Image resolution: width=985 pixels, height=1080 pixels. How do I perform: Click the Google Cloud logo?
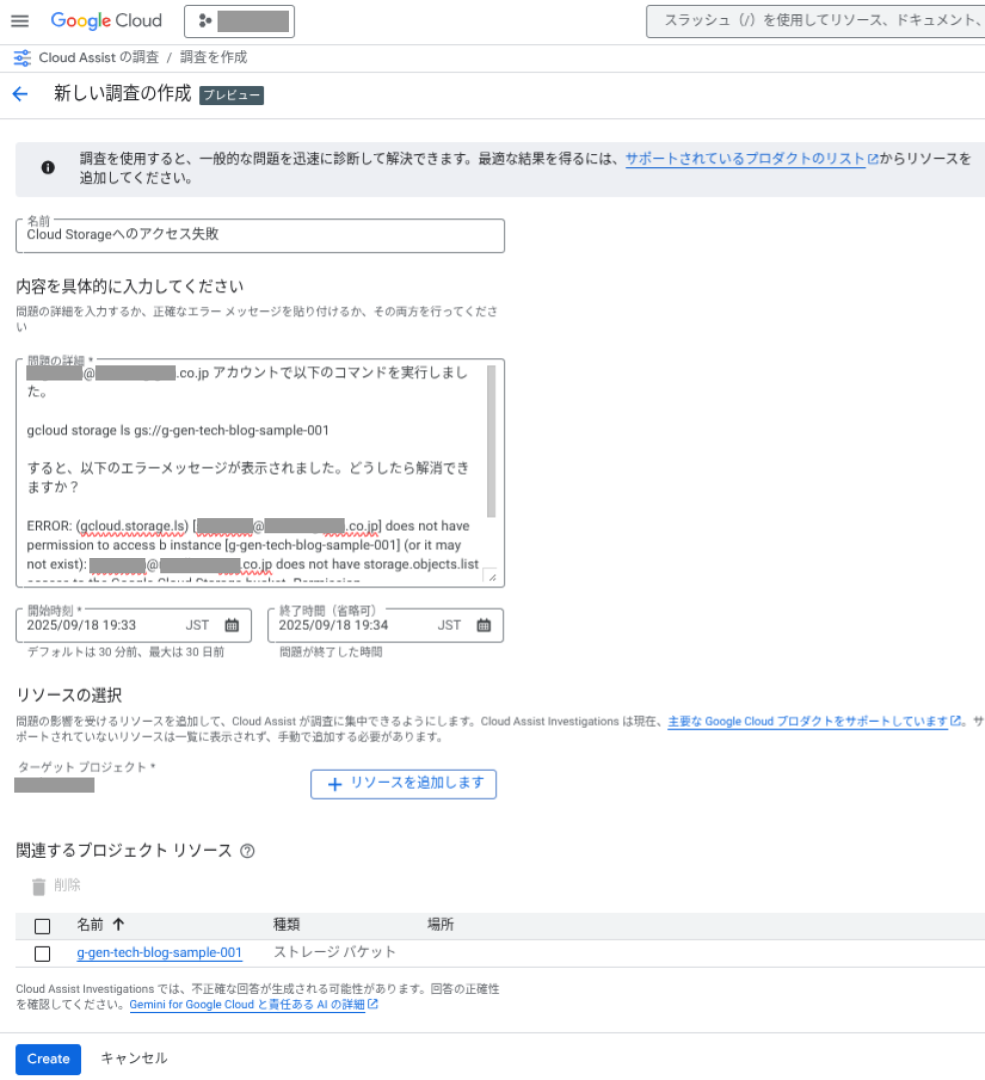[x=106, y=21]
